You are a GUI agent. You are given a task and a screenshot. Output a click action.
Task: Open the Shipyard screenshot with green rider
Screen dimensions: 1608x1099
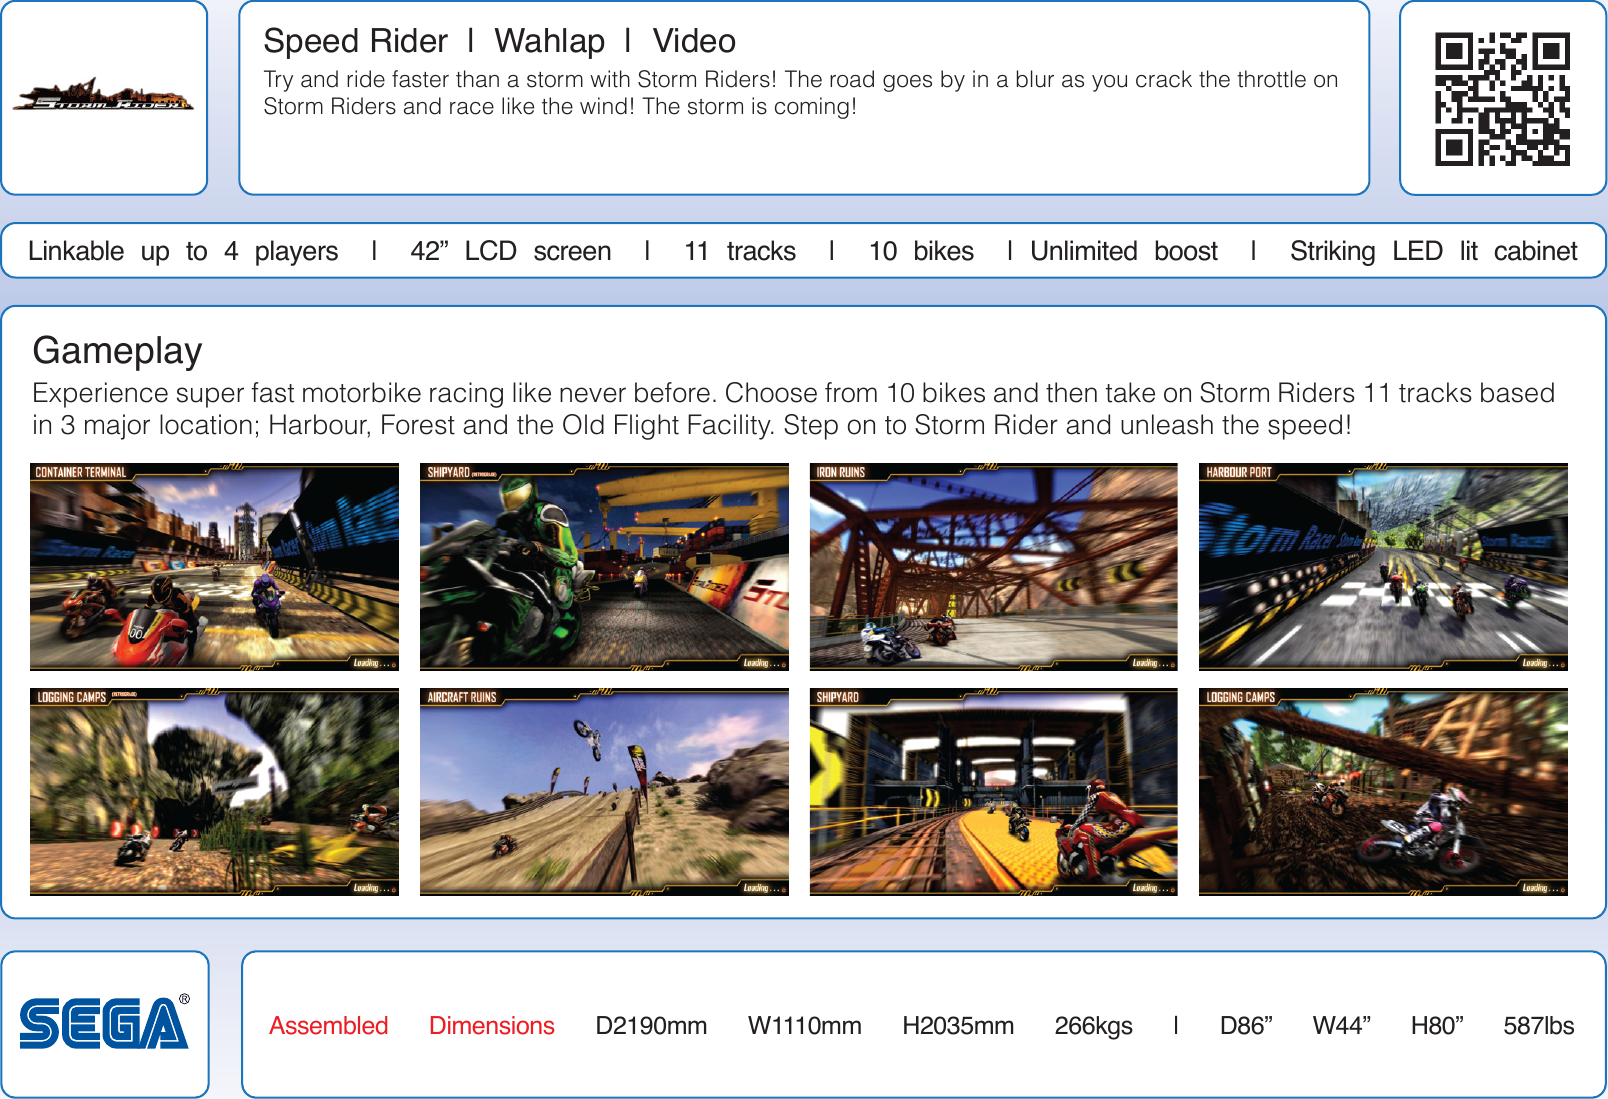604,567
